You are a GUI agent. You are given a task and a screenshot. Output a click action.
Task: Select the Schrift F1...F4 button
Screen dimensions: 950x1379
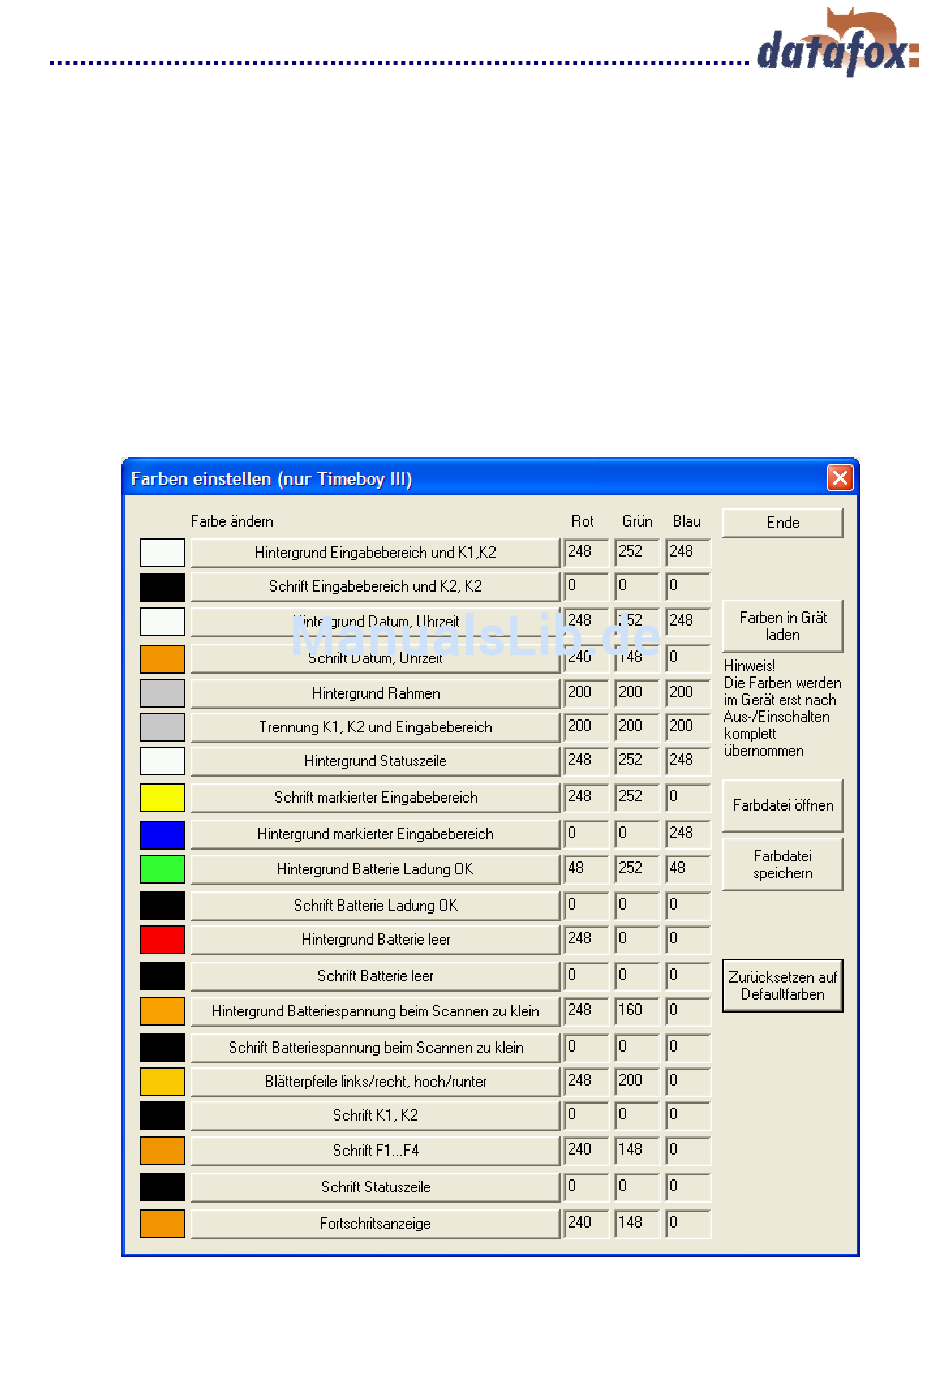375,1151
